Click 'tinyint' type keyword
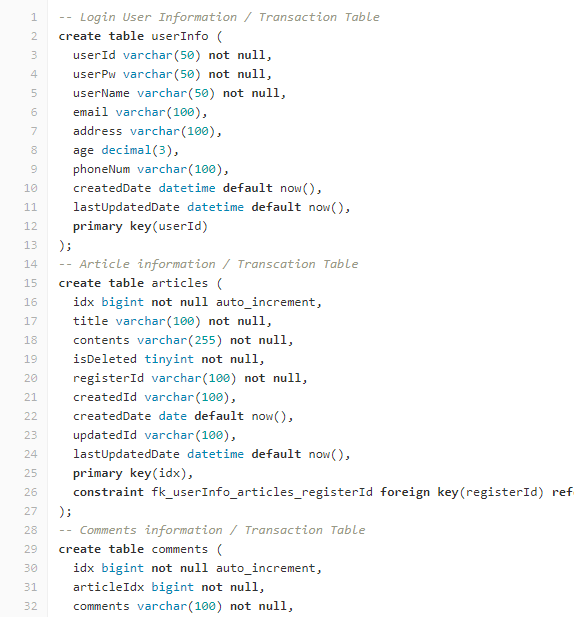This screenshot has width=574, height=617. [x=169, y=359]
